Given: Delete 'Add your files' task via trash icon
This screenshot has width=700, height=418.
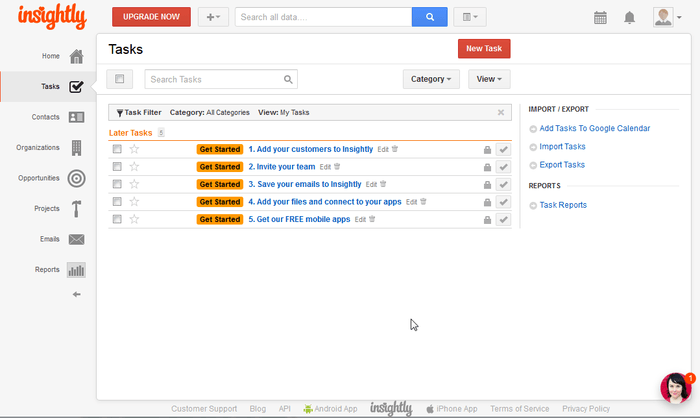Looking at the screenshot, I should click(x=423, y=201).
